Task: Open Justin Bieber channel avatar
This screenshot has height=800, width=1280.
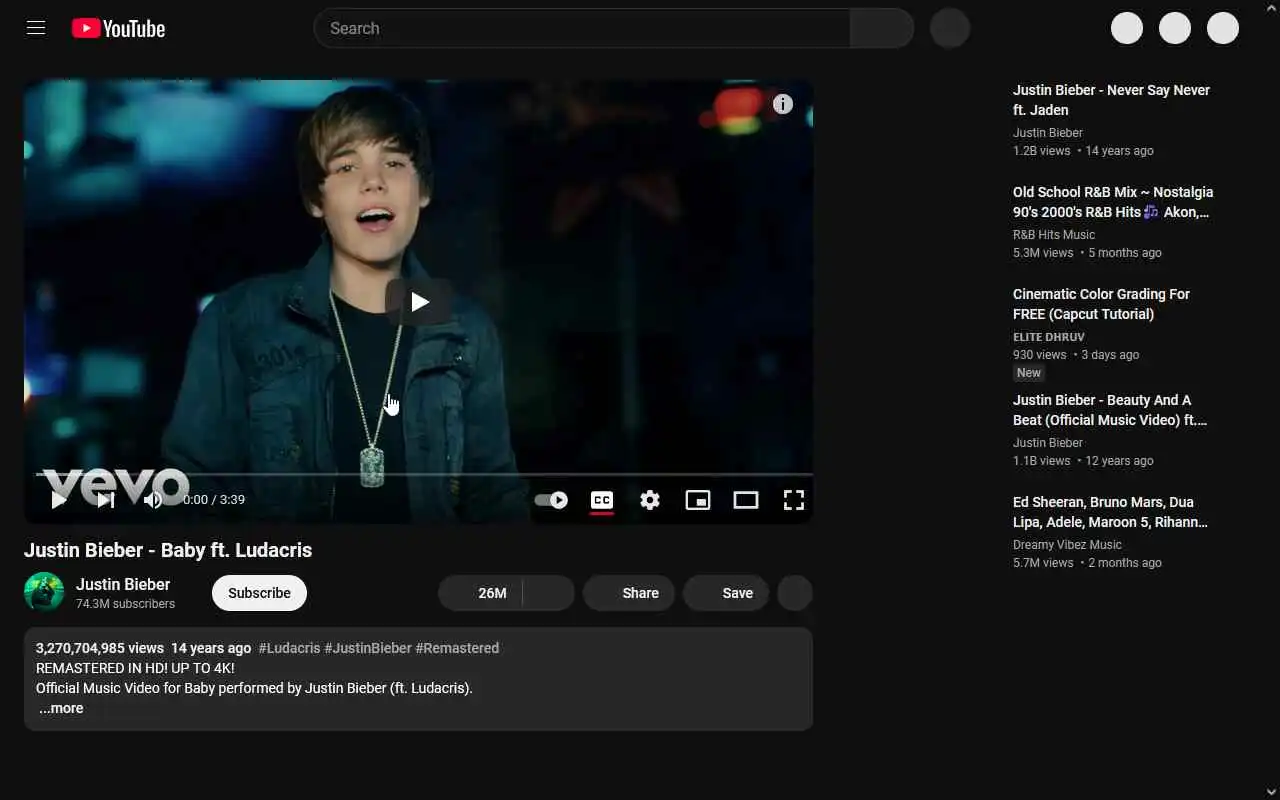Action: pos(44,592)
